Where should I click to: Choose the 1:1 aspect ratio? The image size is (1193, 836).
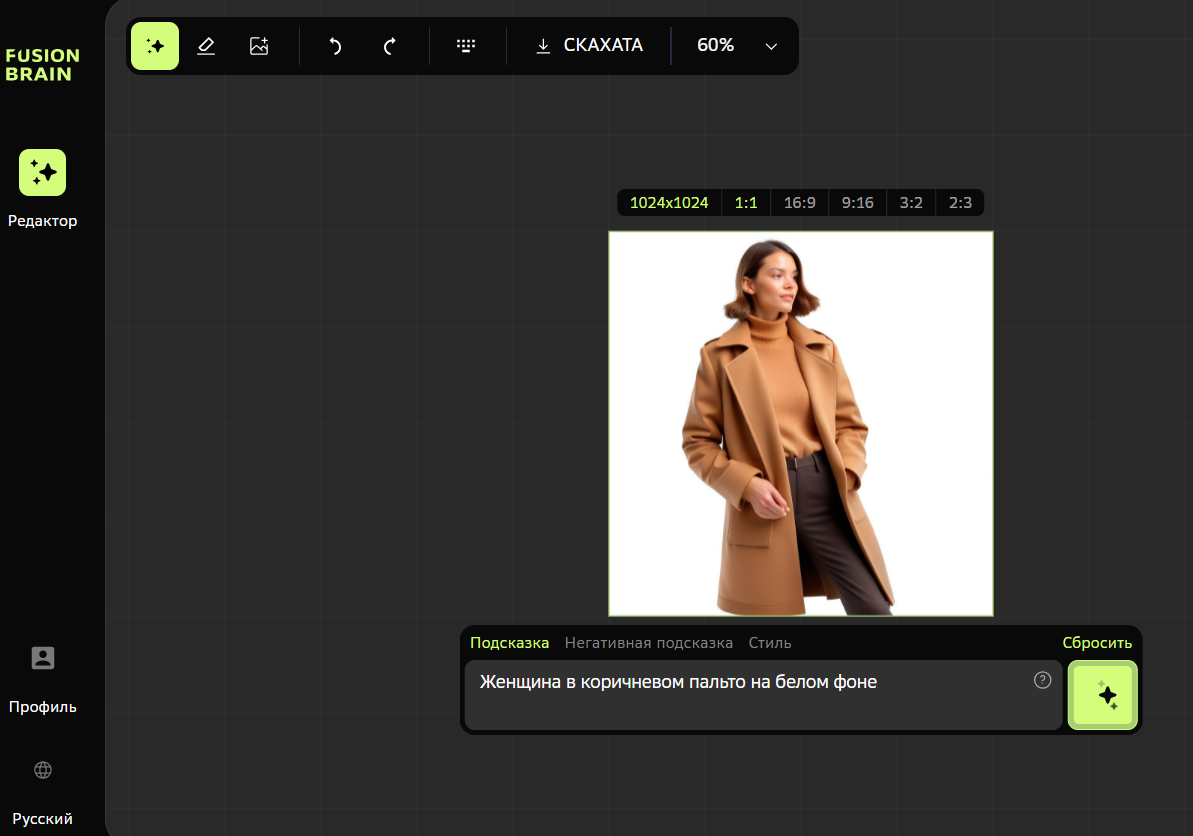(x=746, y=203)
